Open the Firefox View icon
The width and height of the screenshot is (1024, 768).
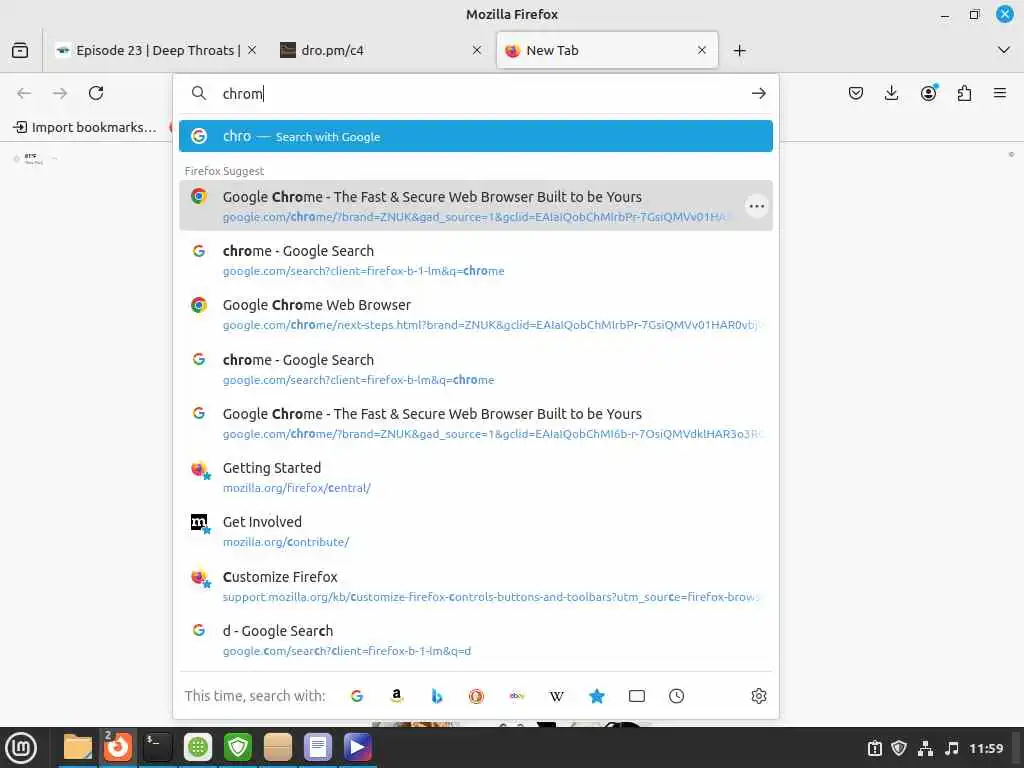tap(20, 50)
